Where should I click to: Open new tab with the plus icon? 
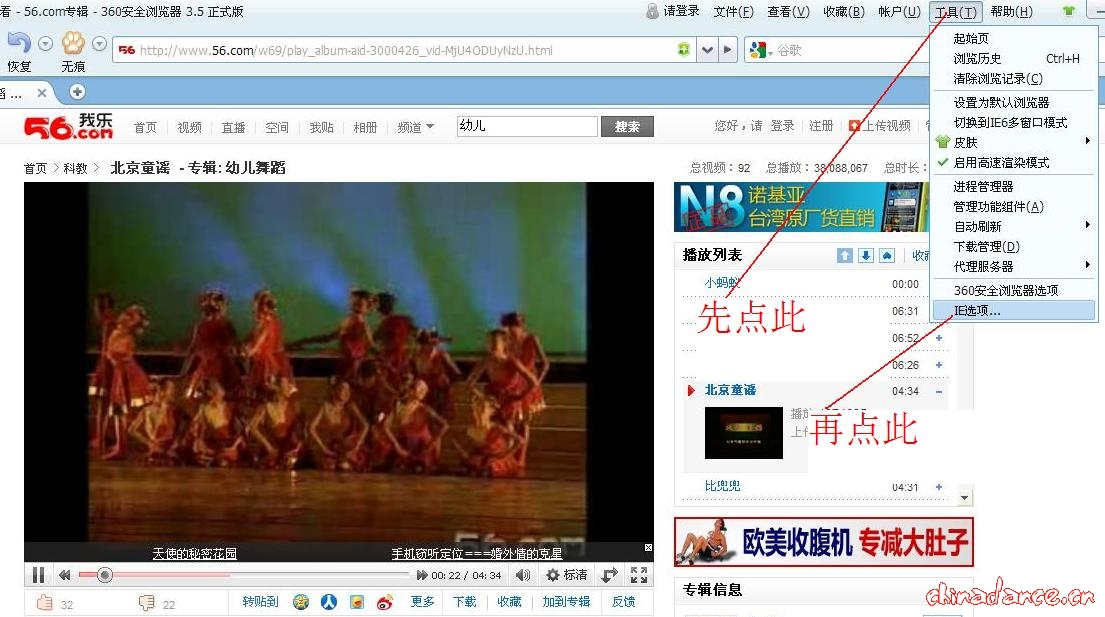(77, 92)
